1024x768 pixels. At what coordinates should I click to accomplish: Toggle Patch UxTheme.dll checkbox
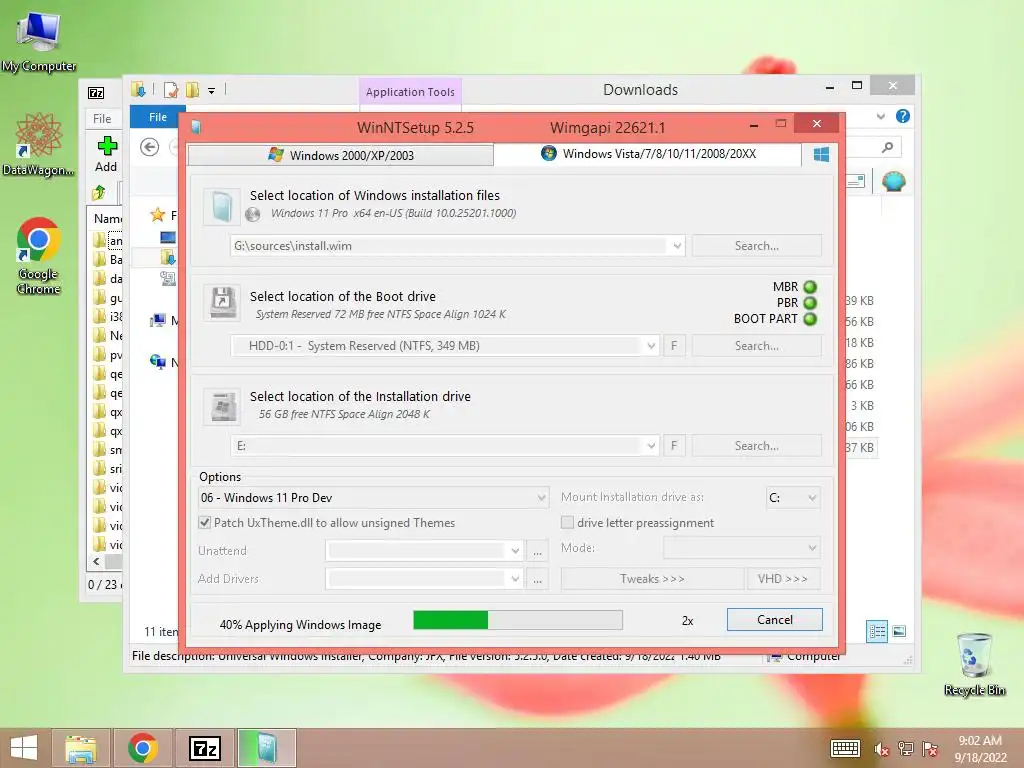tap(205, 522)
